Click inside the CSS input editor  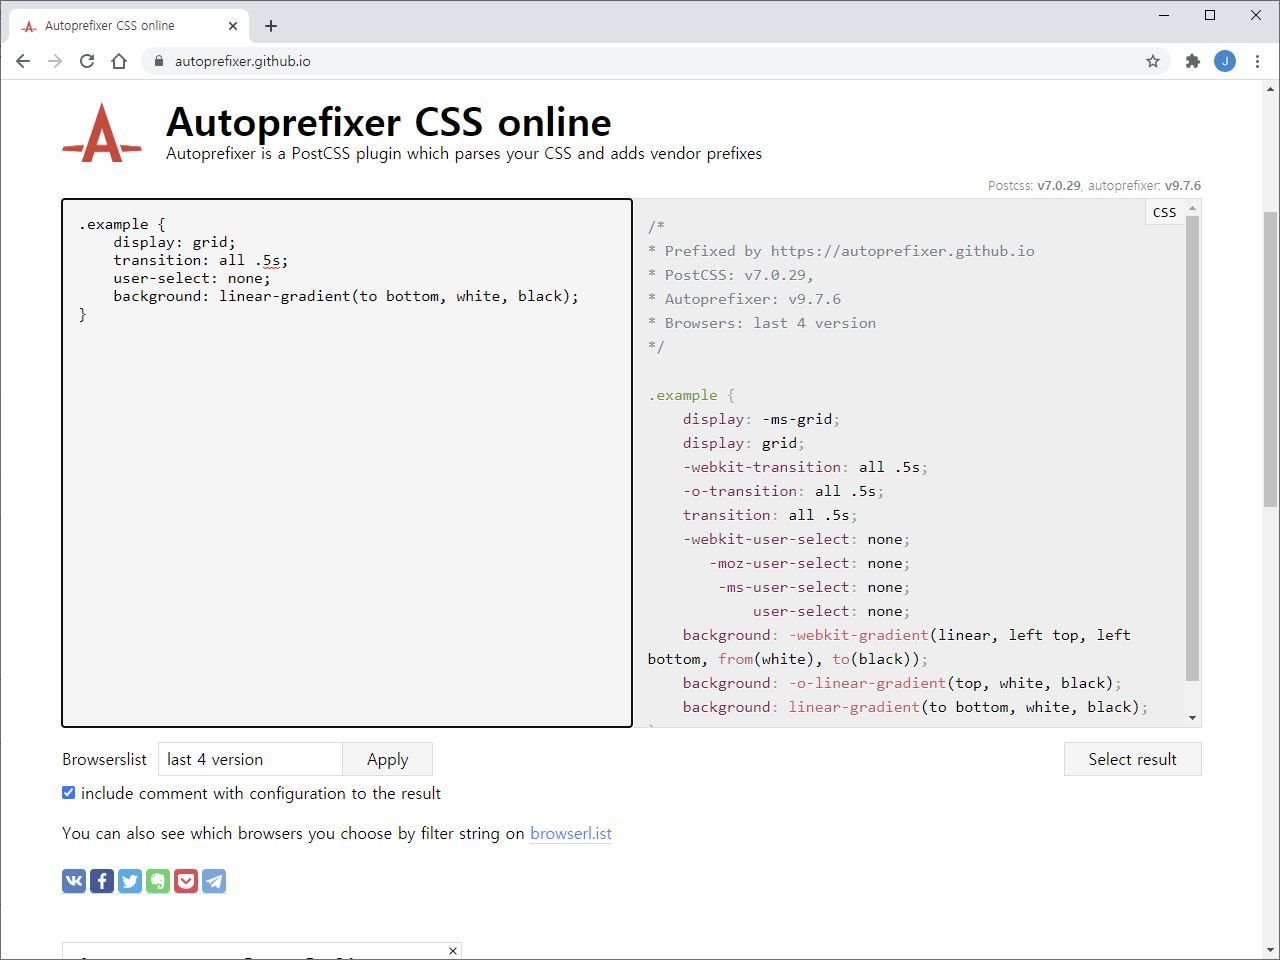pos(347,463)
